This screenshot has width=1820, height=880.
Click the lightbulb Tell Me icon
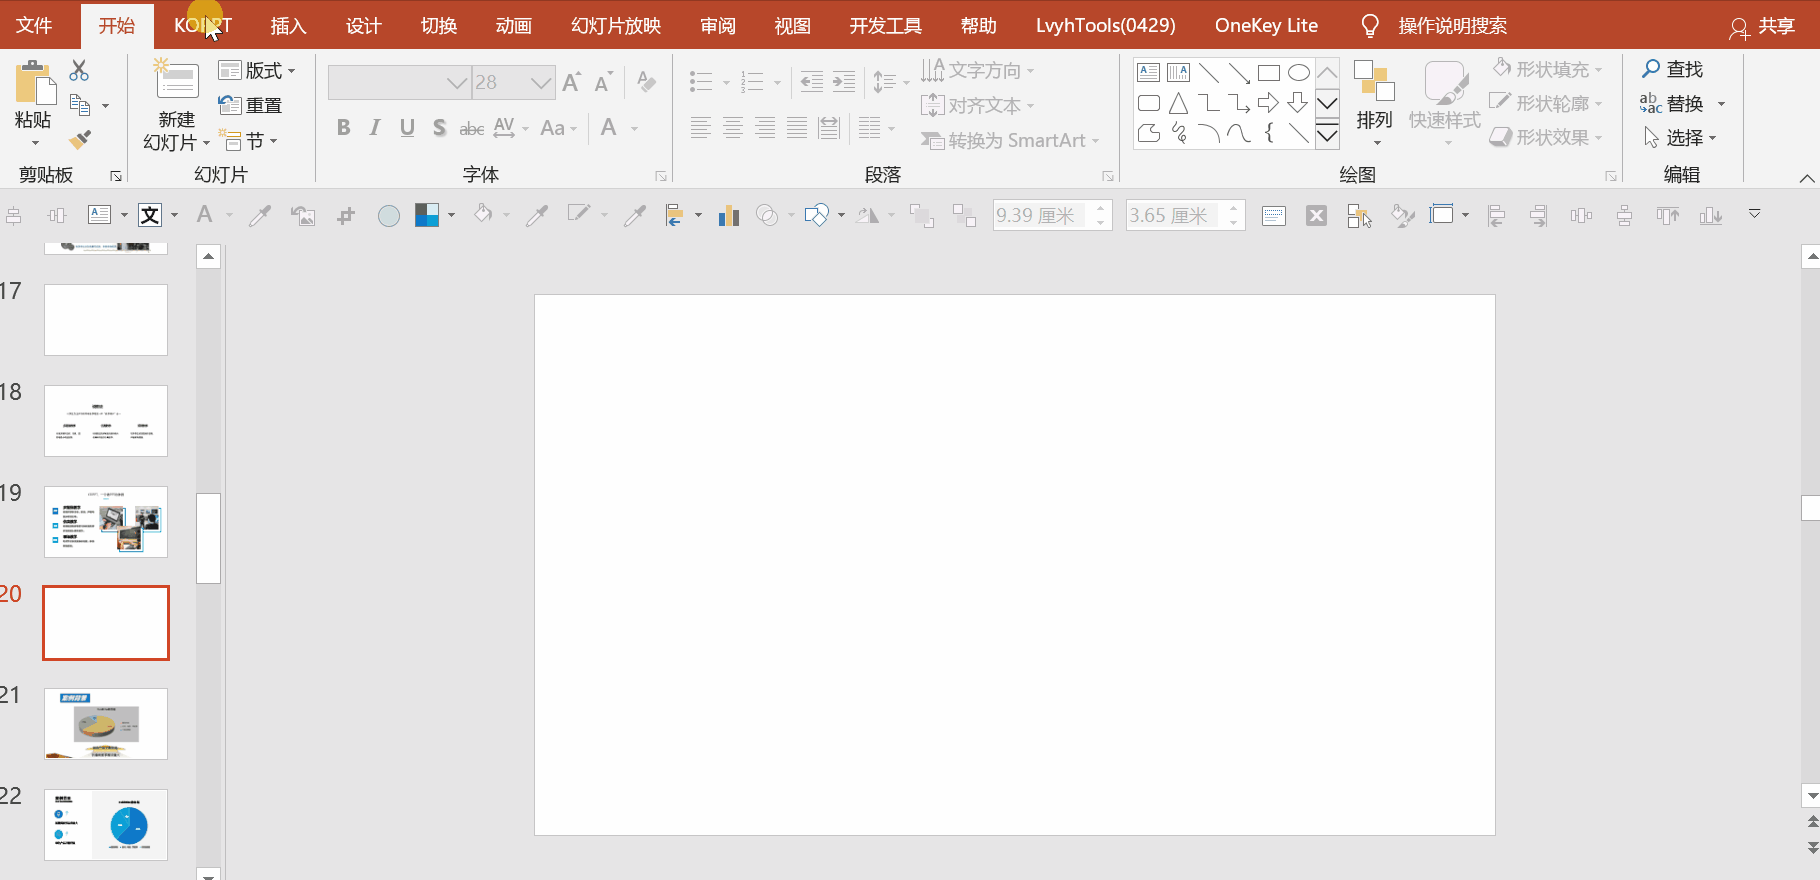coord(1370,26)
